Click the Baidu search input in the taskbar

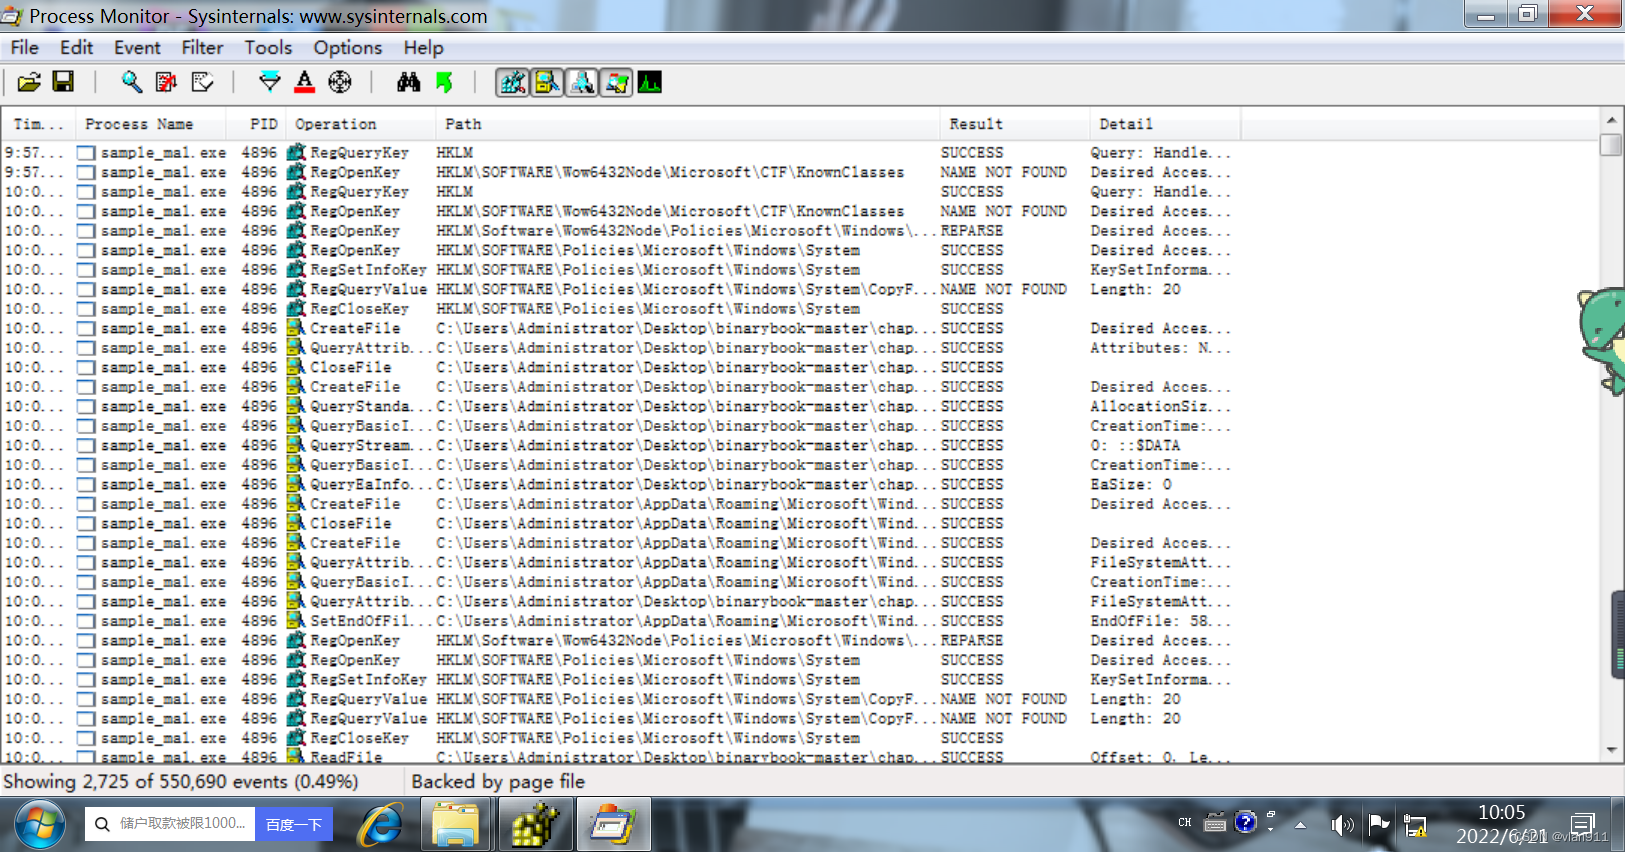click(170, 824)
